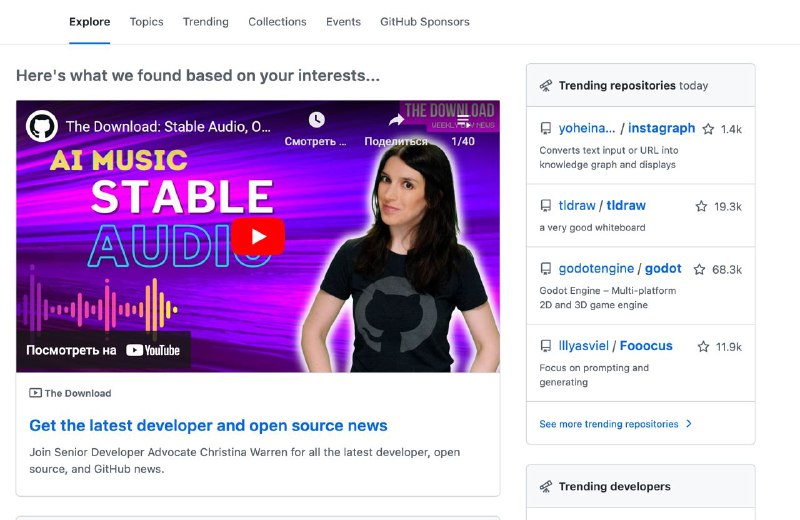Click the Share arrow icon in video
The image size is (800, 520).
[396, 120]
